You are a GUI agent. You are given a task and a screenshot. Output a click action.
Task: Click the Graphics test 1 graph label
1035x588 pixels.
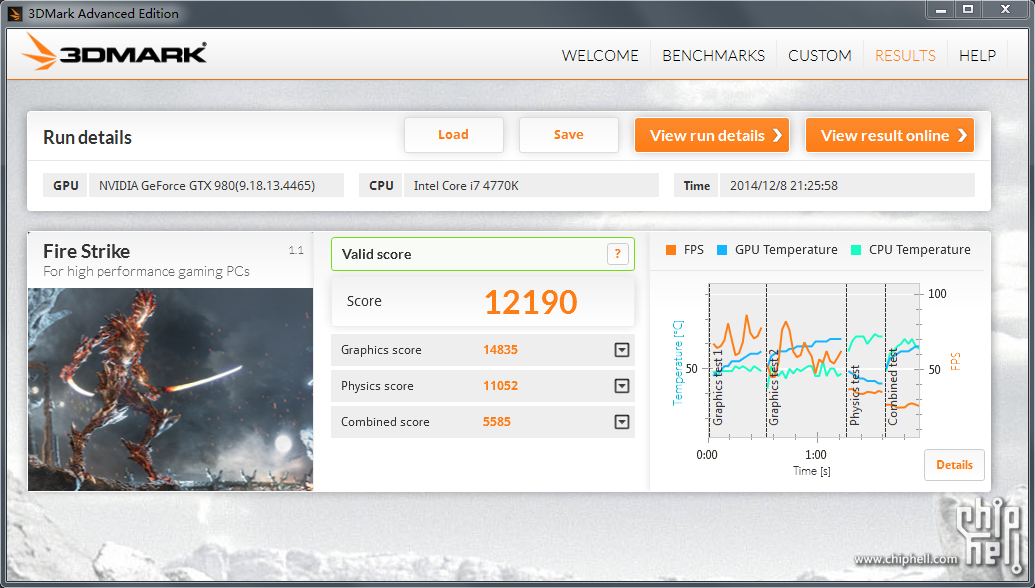click(x=718, y=387)
